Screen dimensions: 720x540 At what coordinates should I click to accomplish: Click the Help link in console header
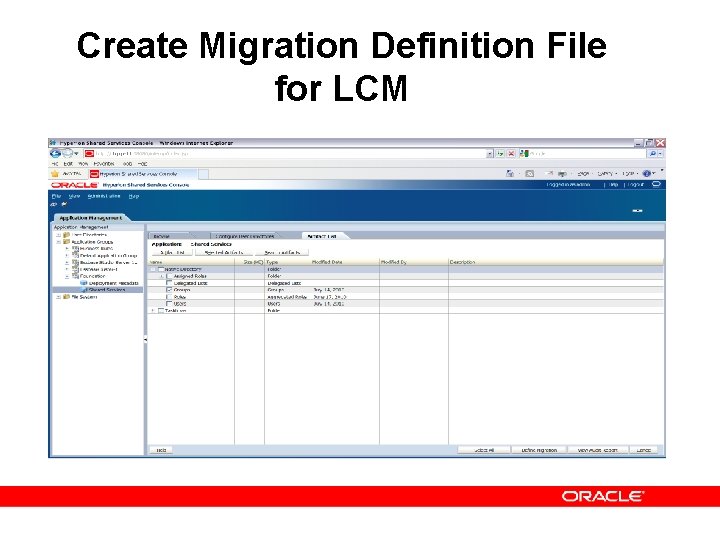(613, 185)
